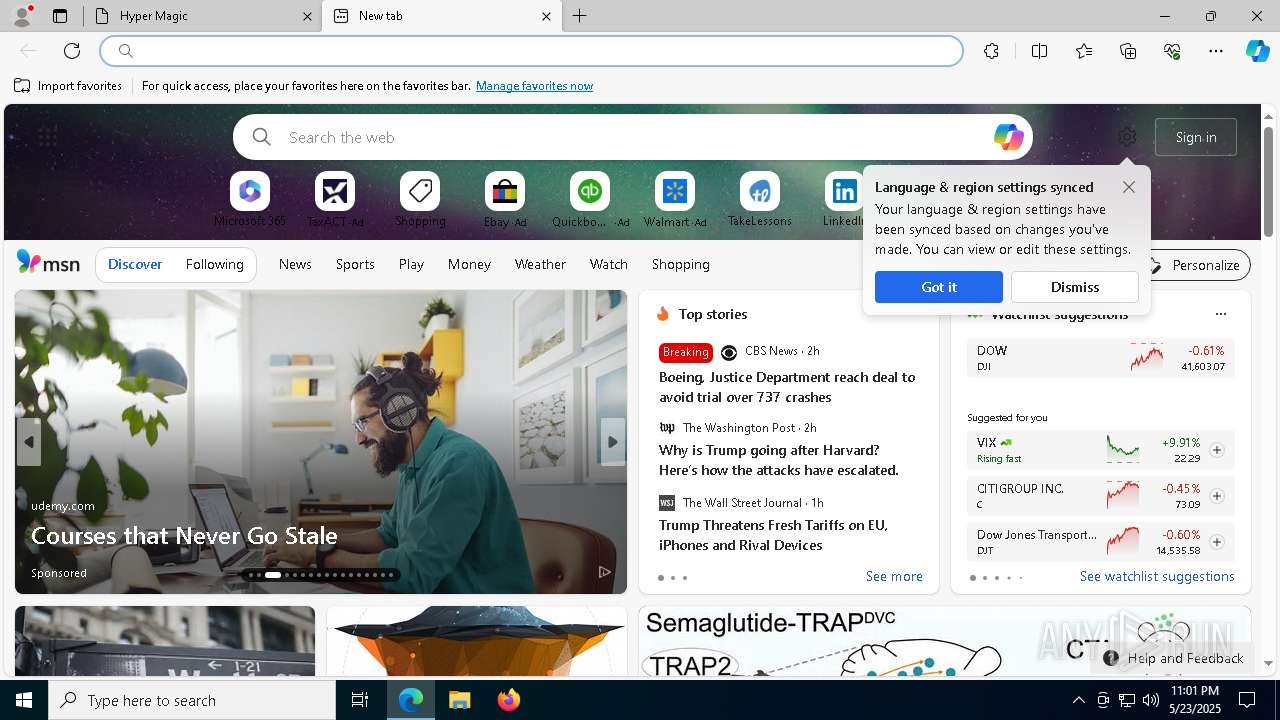Image resolution: width=1280 pixels, height=720 pixels.
Task: Click the Search the web box
Action: tap(632, 137)
